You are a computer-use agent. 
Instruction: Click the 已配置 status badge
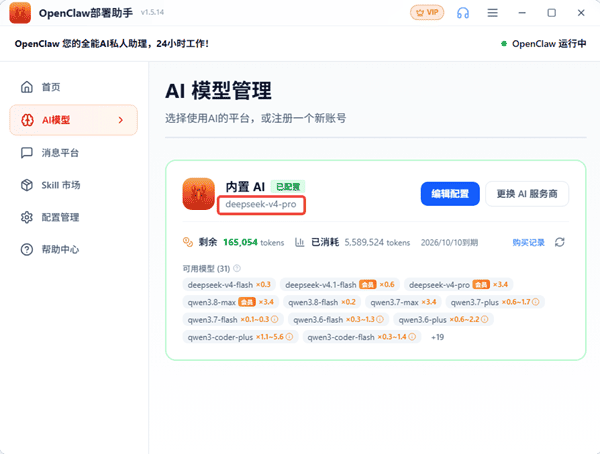point(288,186)
